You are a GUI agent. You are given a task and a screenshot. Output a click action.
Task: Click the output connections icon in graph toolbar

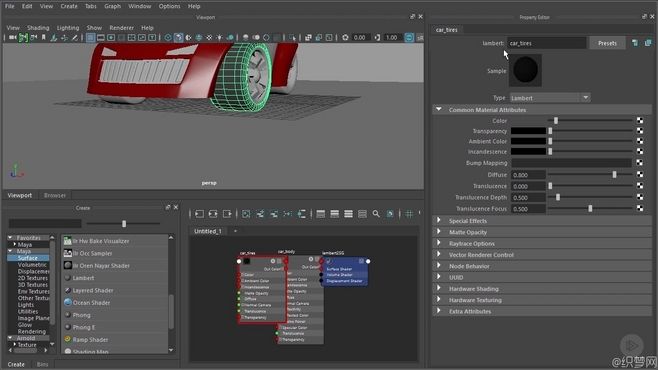227,214
